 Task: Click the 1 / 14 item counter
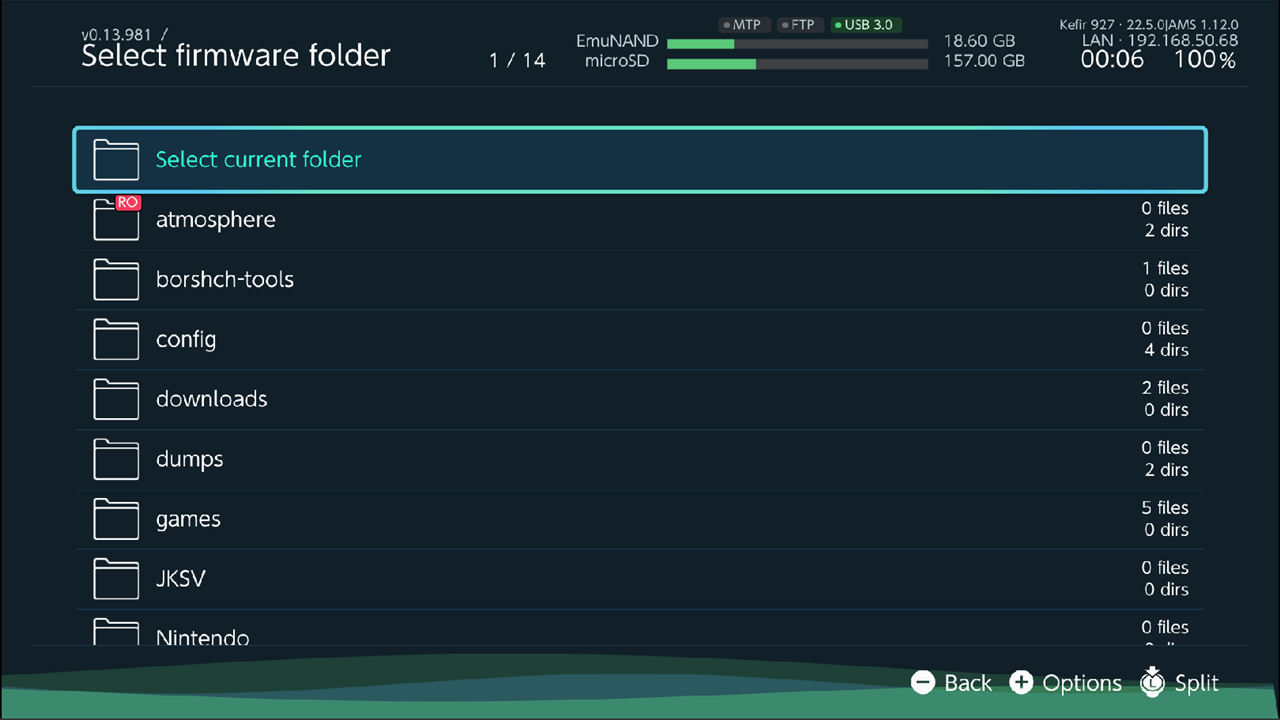517,60
